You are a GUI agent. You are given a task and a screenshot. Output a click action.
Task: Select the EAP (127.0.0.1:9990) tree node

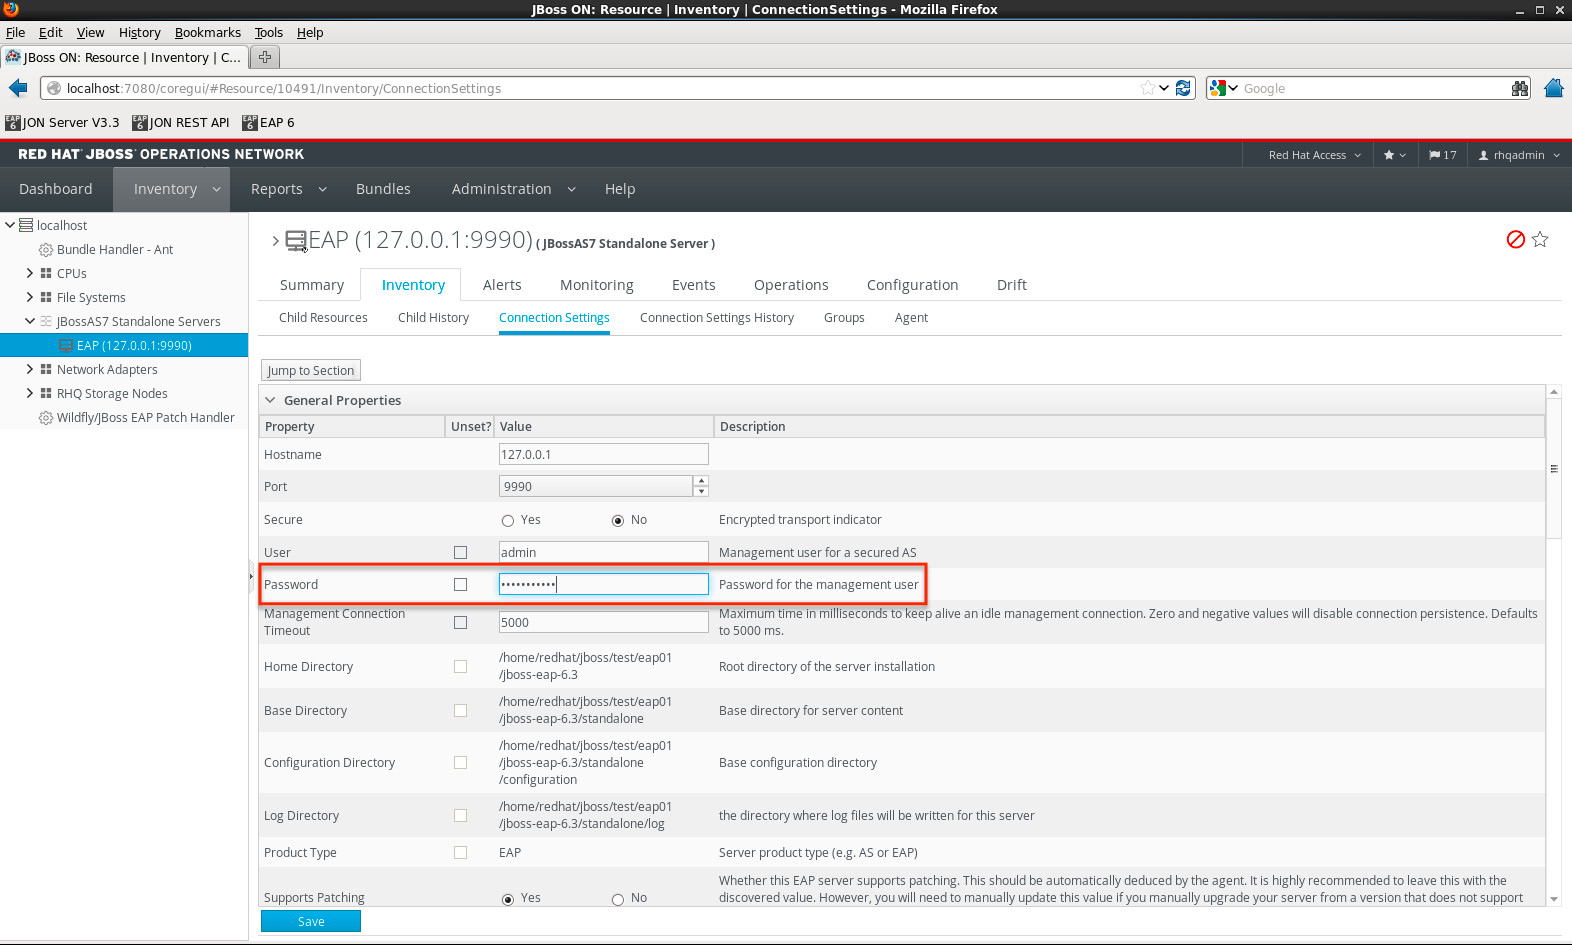point(134,346)
